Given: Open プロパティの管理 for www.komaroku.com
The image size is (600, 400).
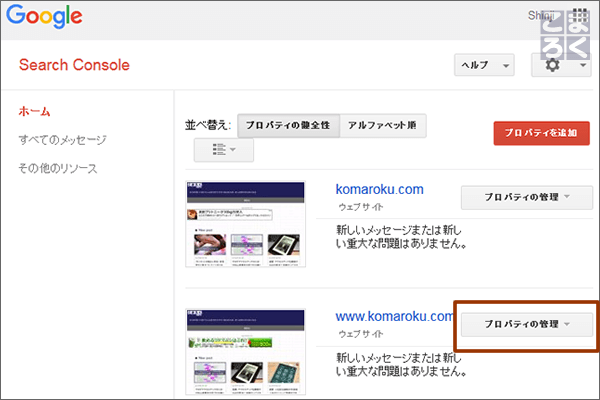Looking at the screenshot, I should (x=527, y=325).
